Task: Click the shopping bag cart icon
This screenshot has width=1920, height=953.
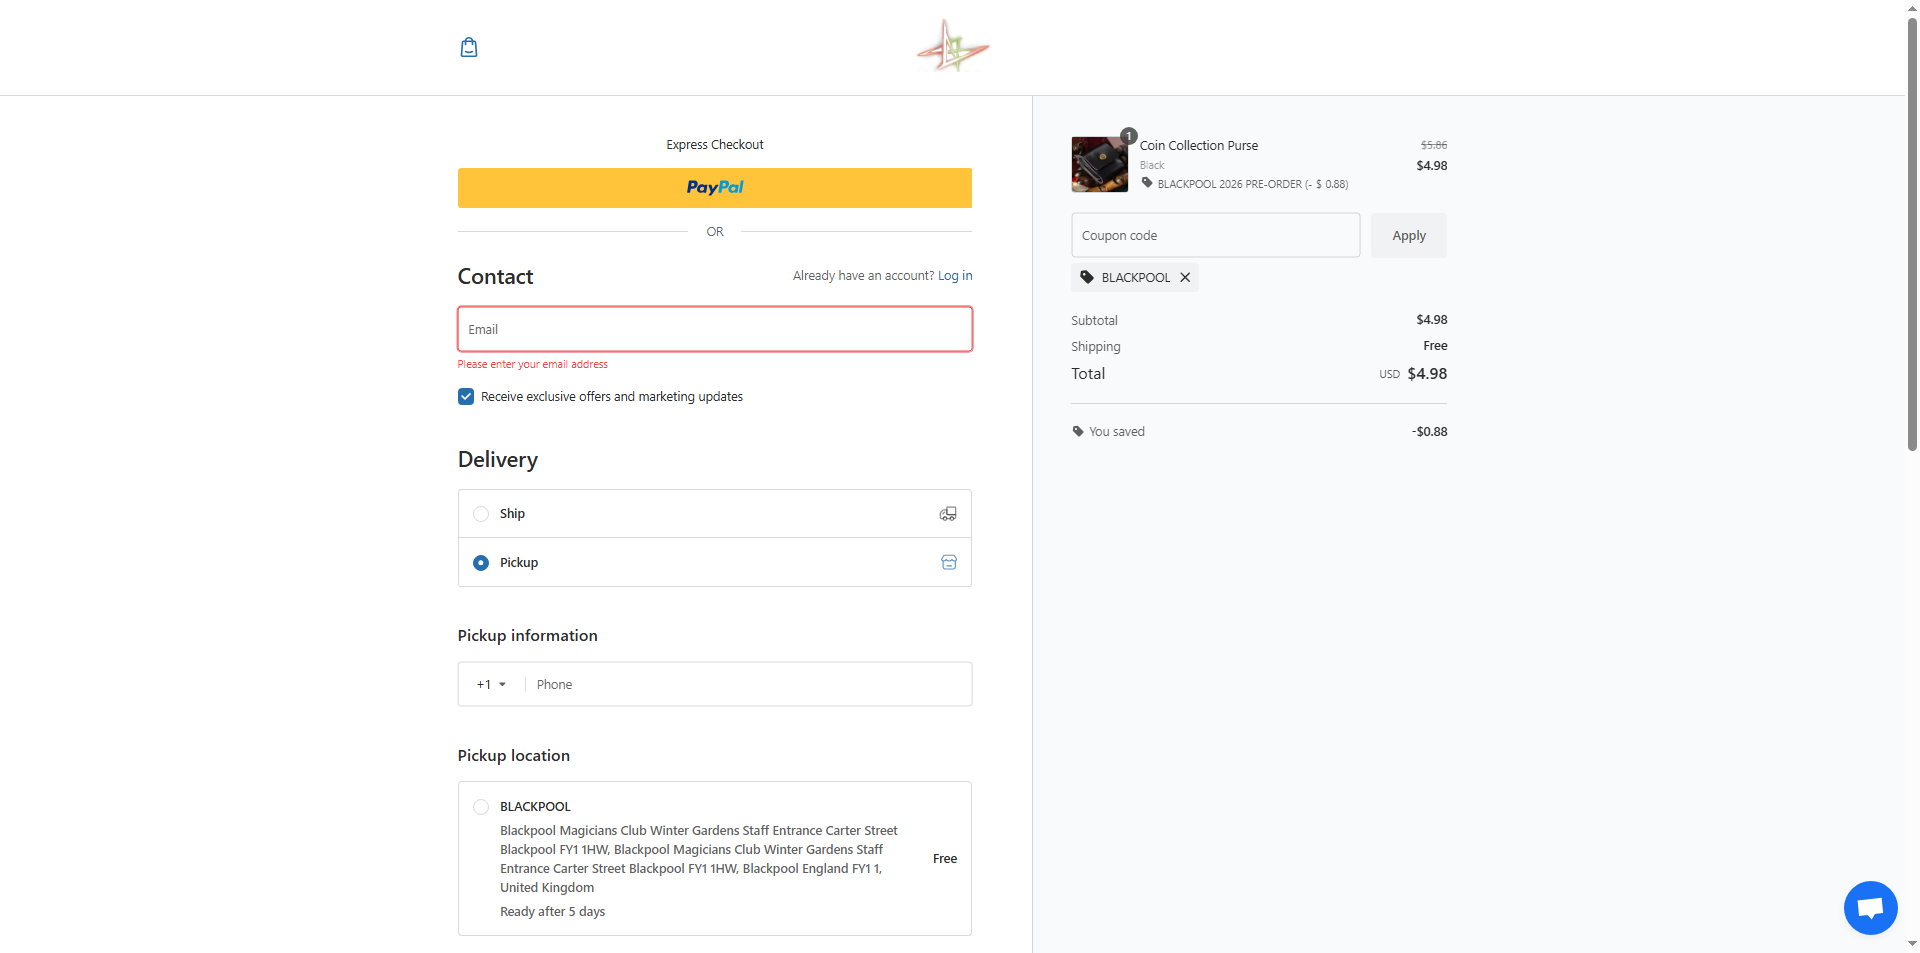Action: 468,47
